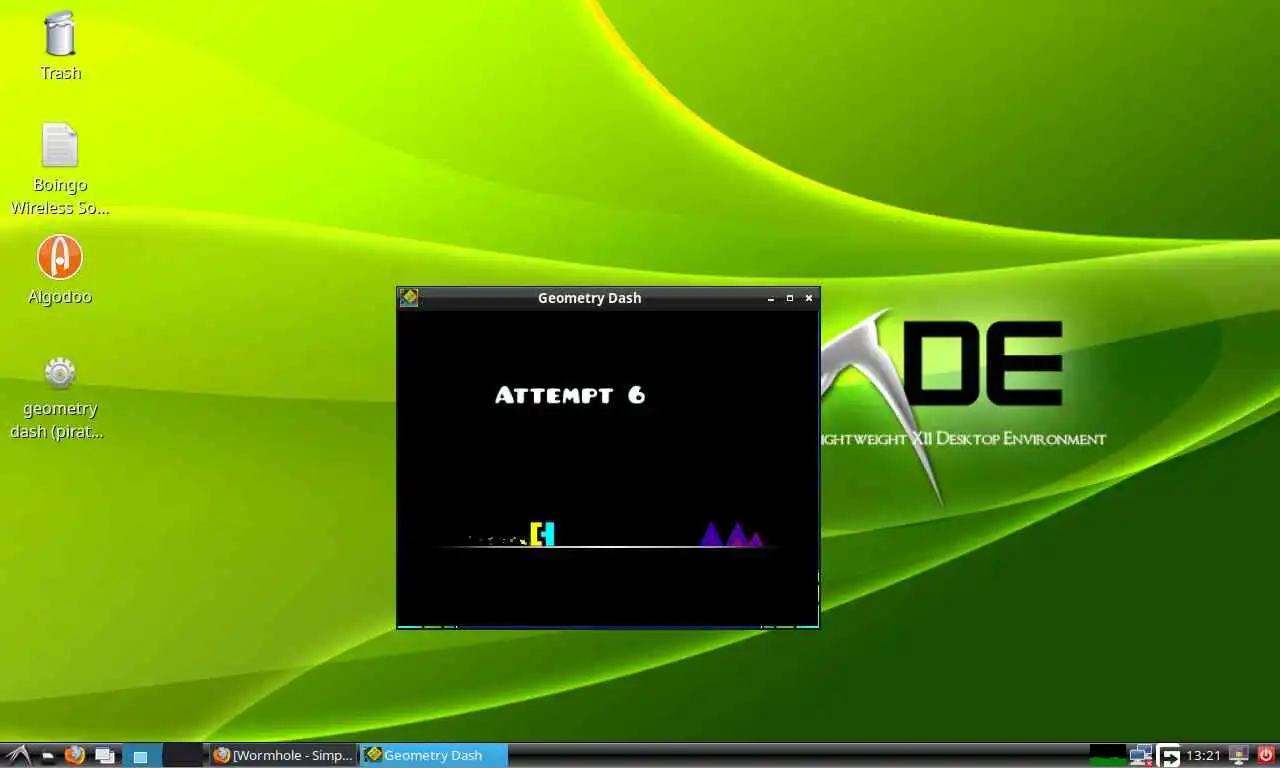Select the geometry dash (pirat...) desktop icon

[x=60, y=373]
